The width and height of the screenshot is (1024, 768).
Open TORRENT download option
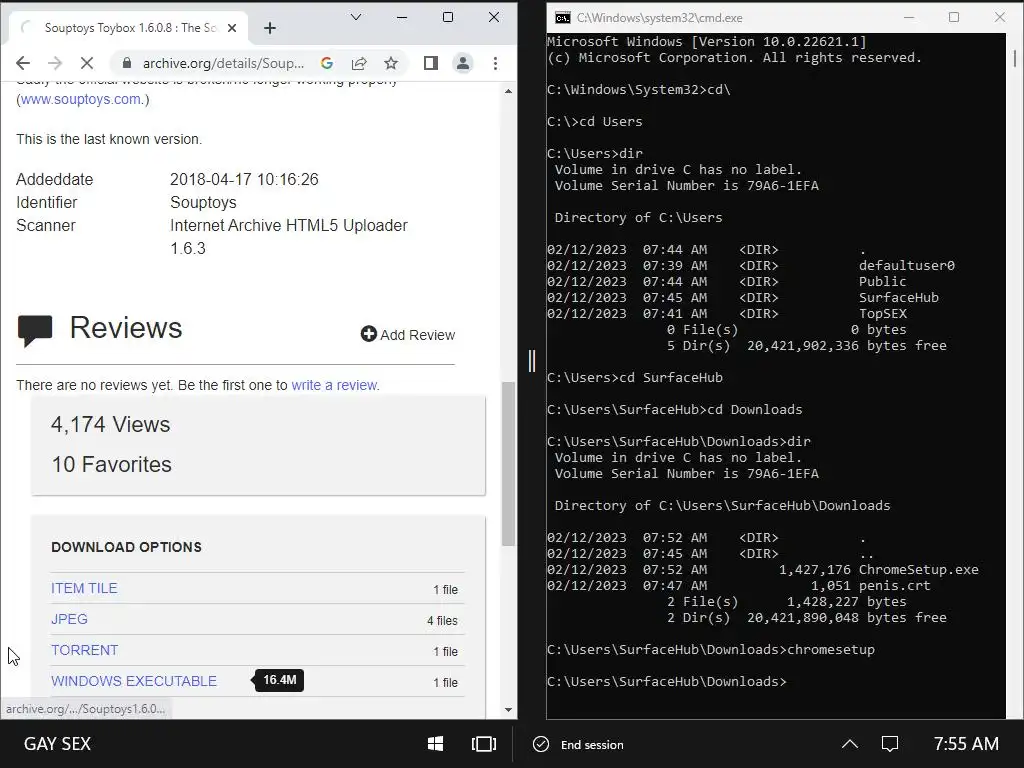[x=84, y=650]
